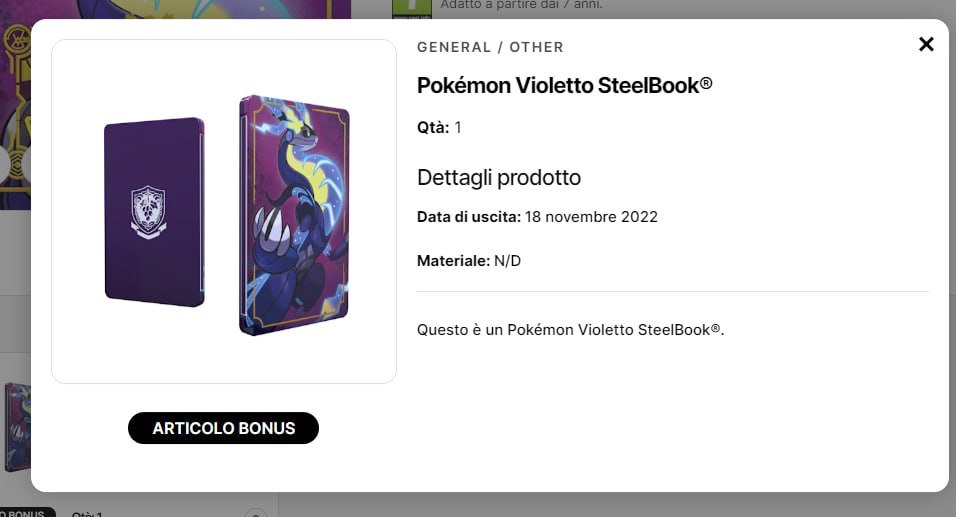
Task: Select the GENERAL / OTHER category label
Action: click(x=490, y=47)
